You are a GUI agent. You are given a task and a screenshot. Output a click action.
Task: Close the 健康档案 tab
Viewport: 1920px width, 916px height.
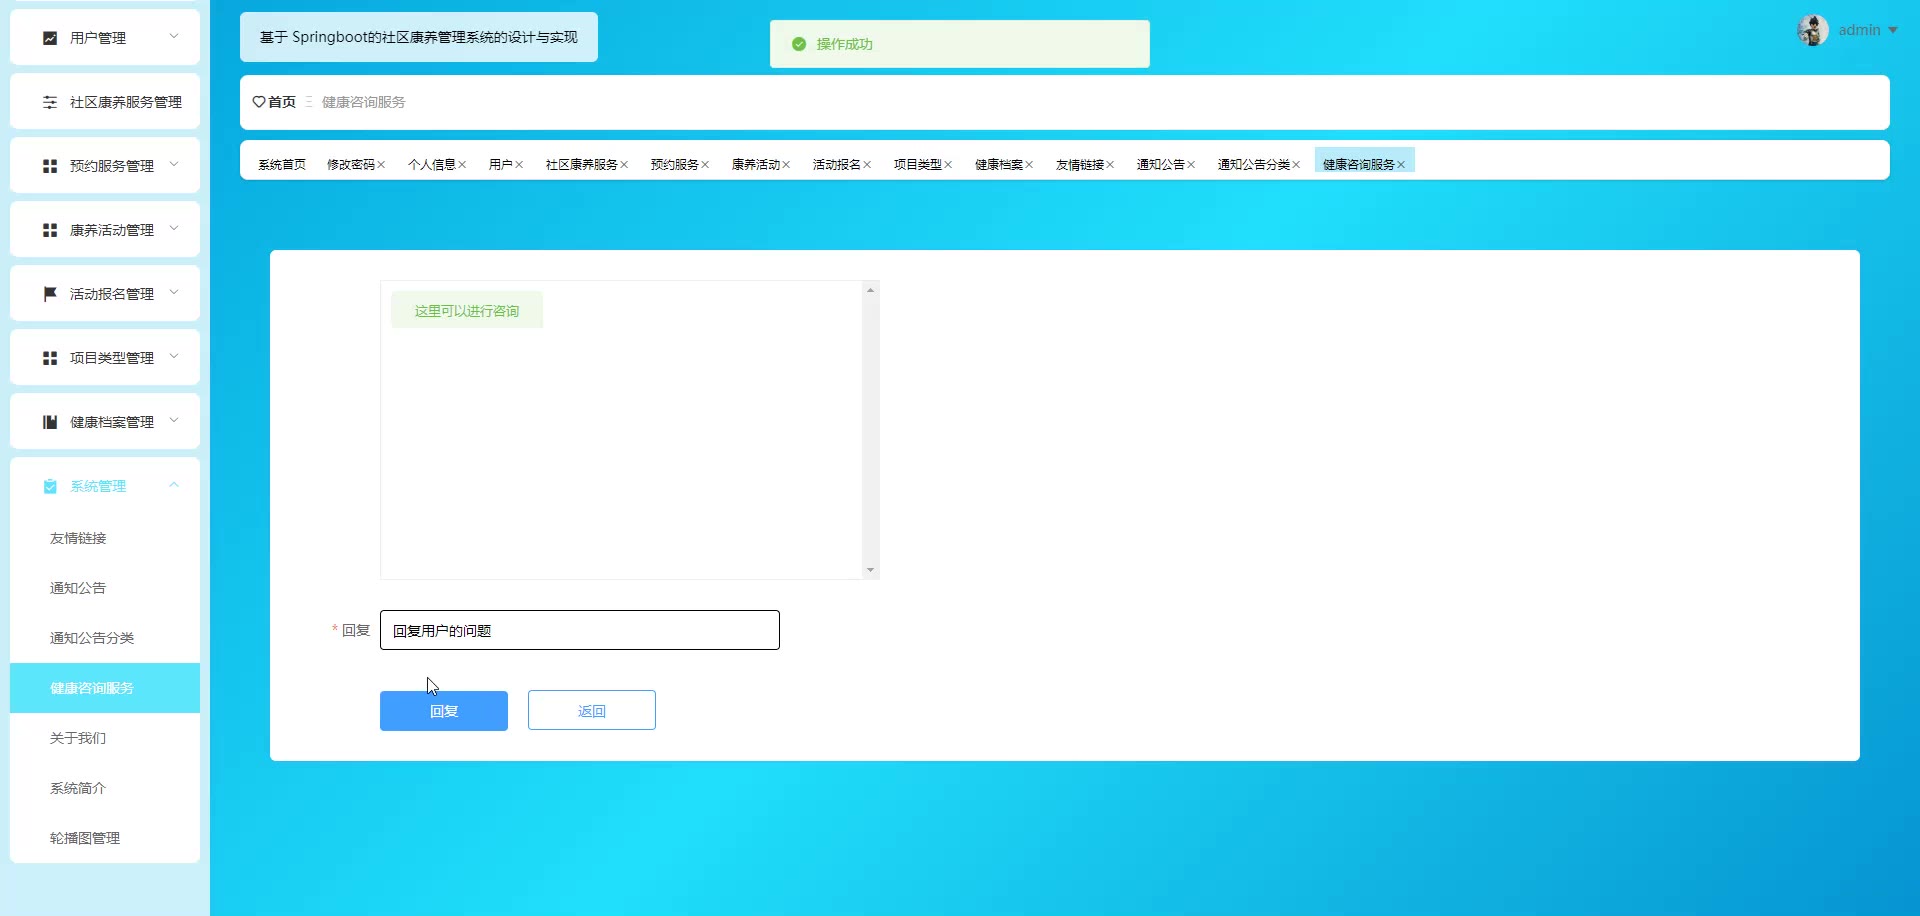[1029, 165]
